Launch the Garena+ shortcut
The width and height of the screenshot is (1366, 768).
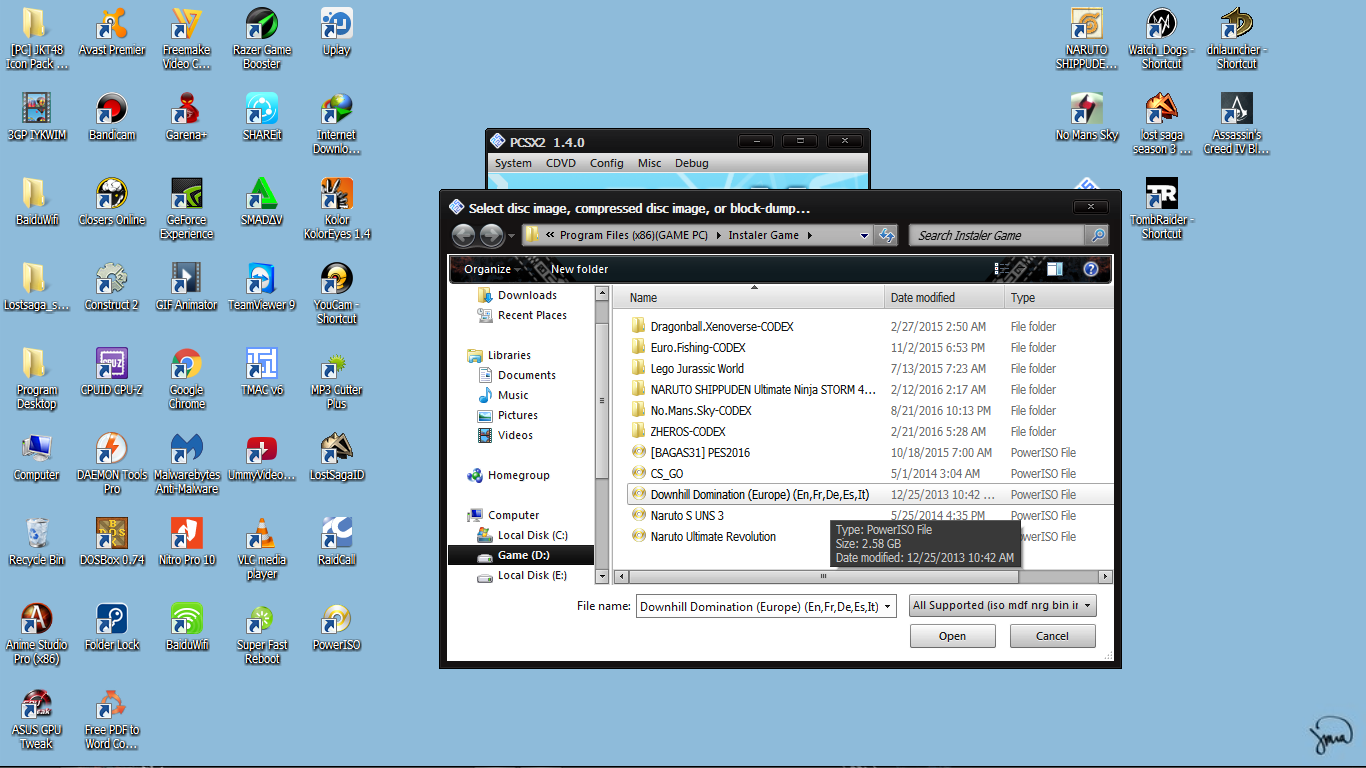click(187, 118)
